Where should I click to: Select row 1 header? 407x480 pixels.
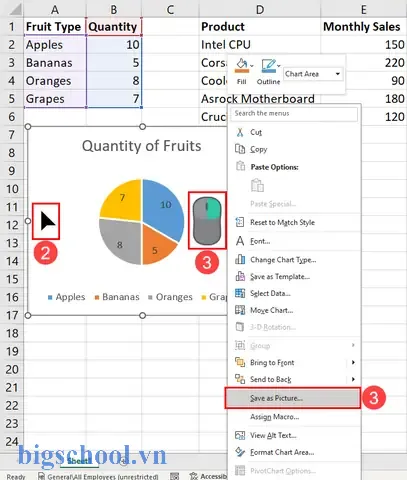[12, 27]
